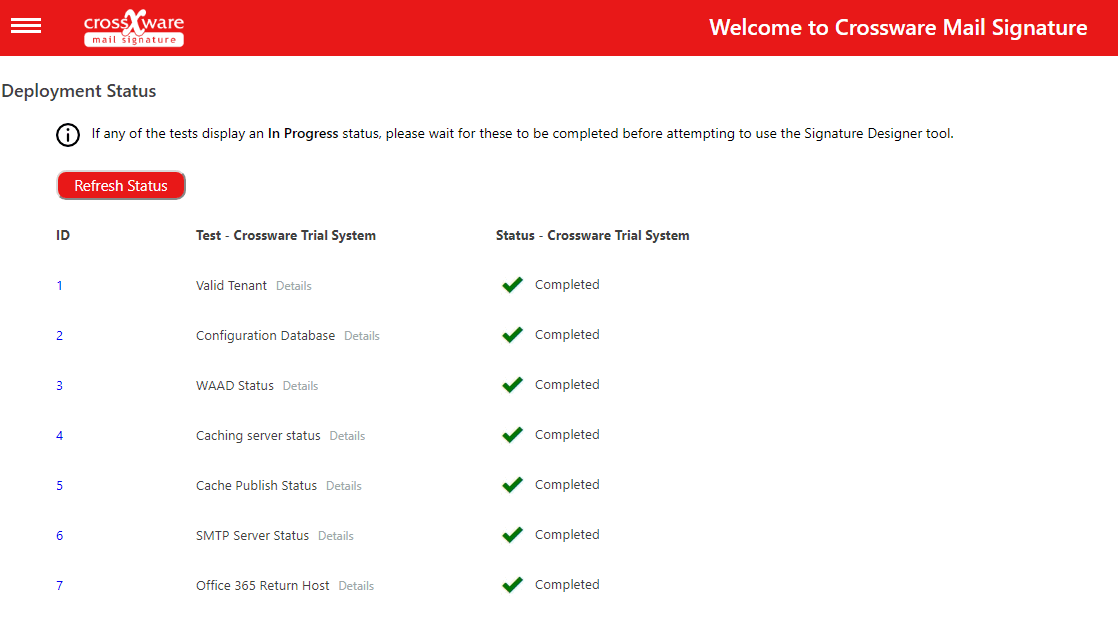
Task: Open the hamburger navigation menu
Action: tap(25, 26)
